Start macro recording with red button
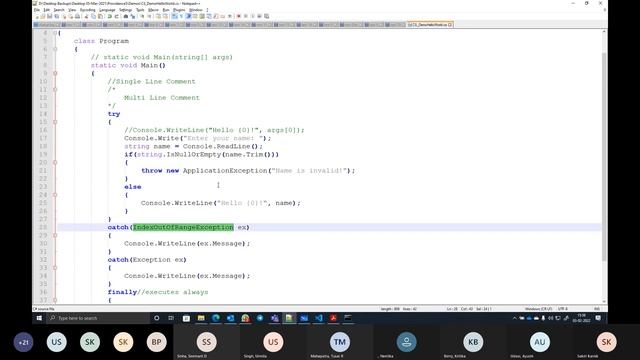640x360 pixels. click(x=239, y=16)
